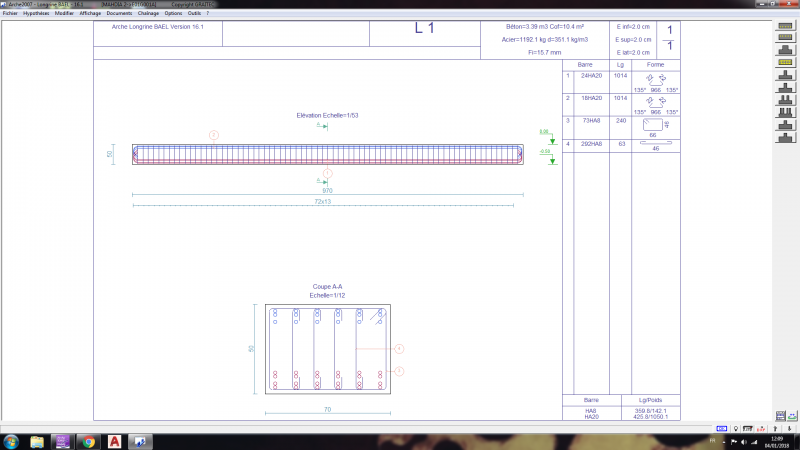
Task: Click the purple application icon in the taskbar
Action: [62, 442]
